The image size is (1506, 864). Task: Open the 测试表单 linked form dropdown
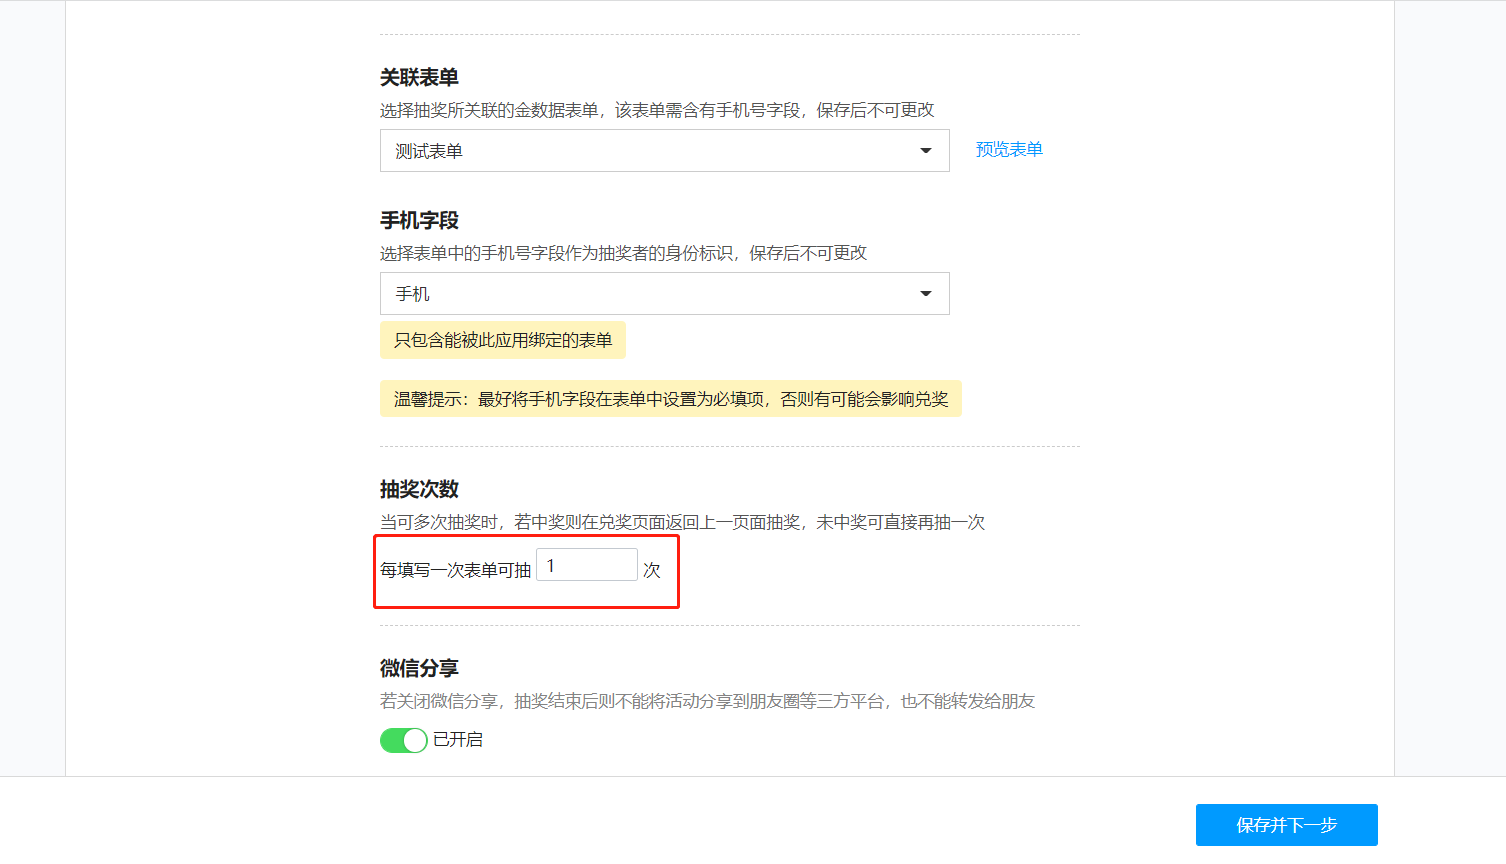point(664,151)
